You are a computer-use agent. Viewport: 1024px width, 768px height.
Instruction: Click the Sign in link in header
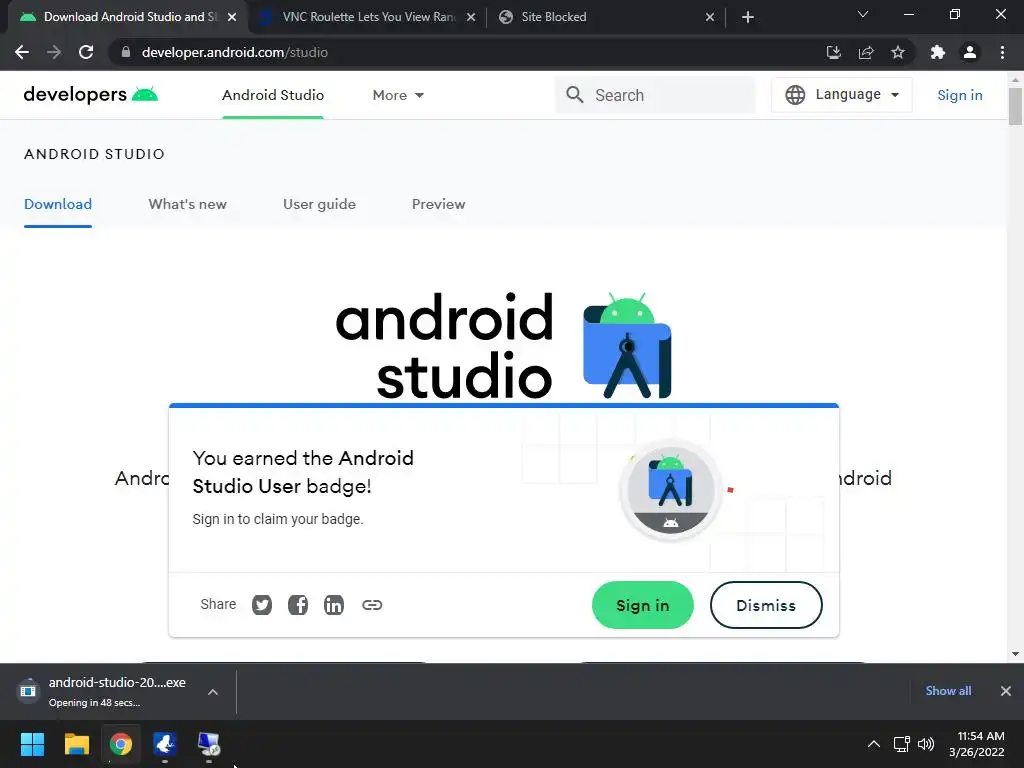[959, 95]
